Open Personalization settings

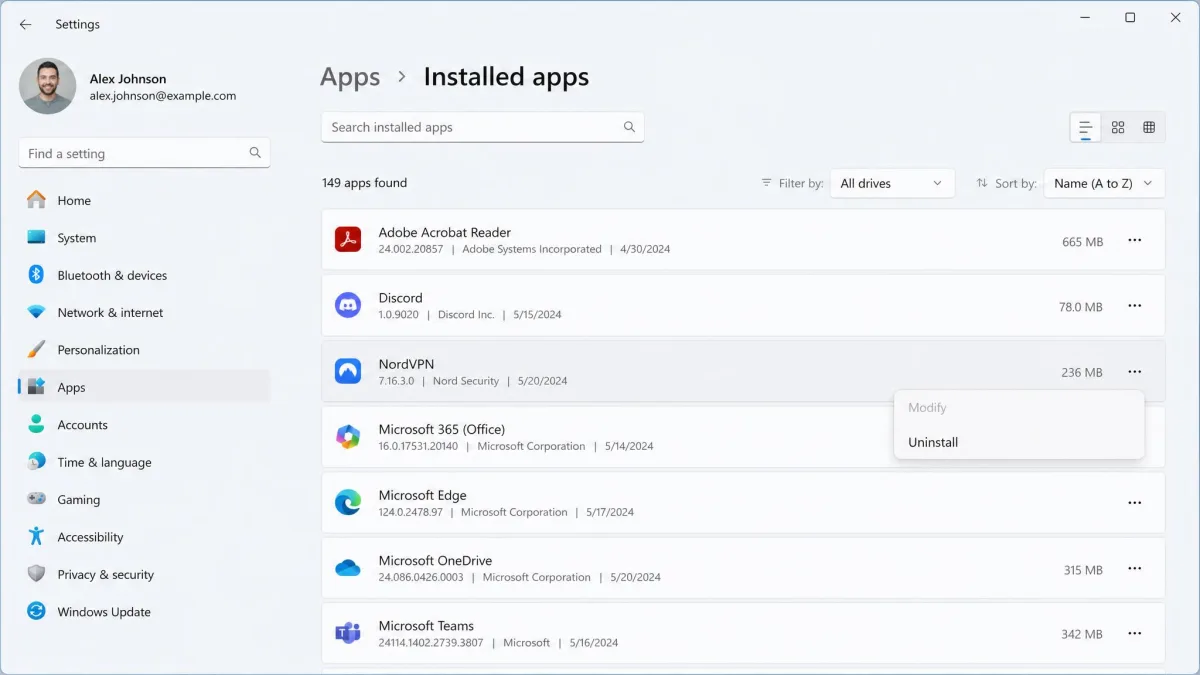pyautogui.click(x=144, y=350)
